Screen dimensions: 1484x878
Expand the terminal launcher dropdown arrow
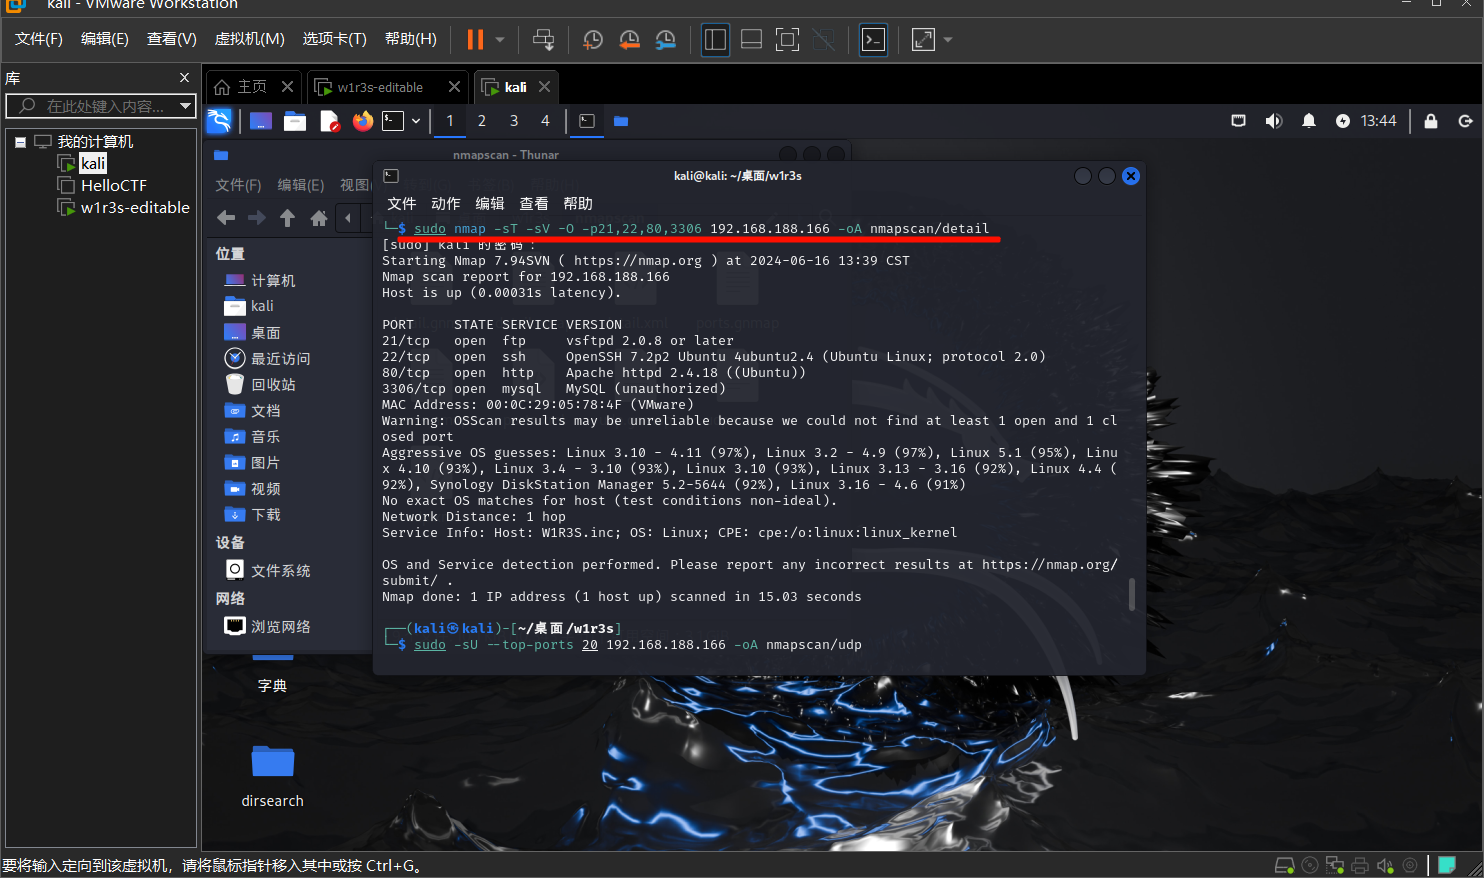coord(416,121)
